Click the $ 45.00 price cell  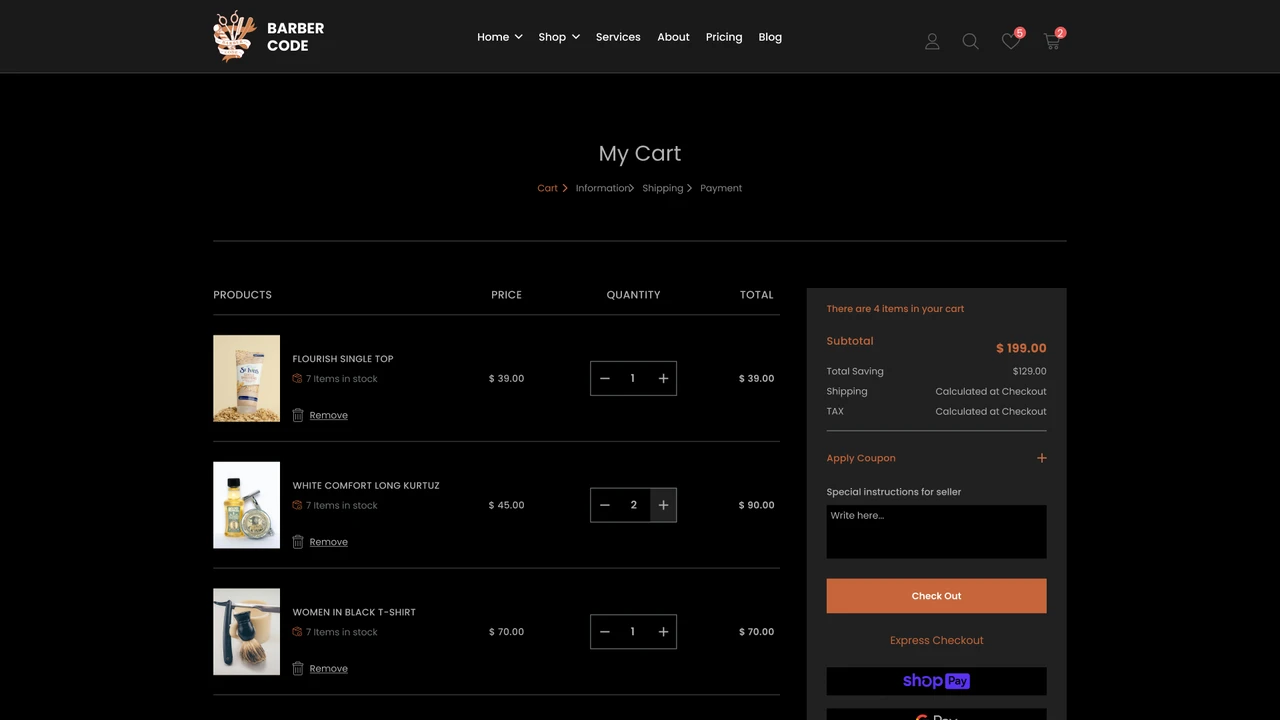point(506,505)
